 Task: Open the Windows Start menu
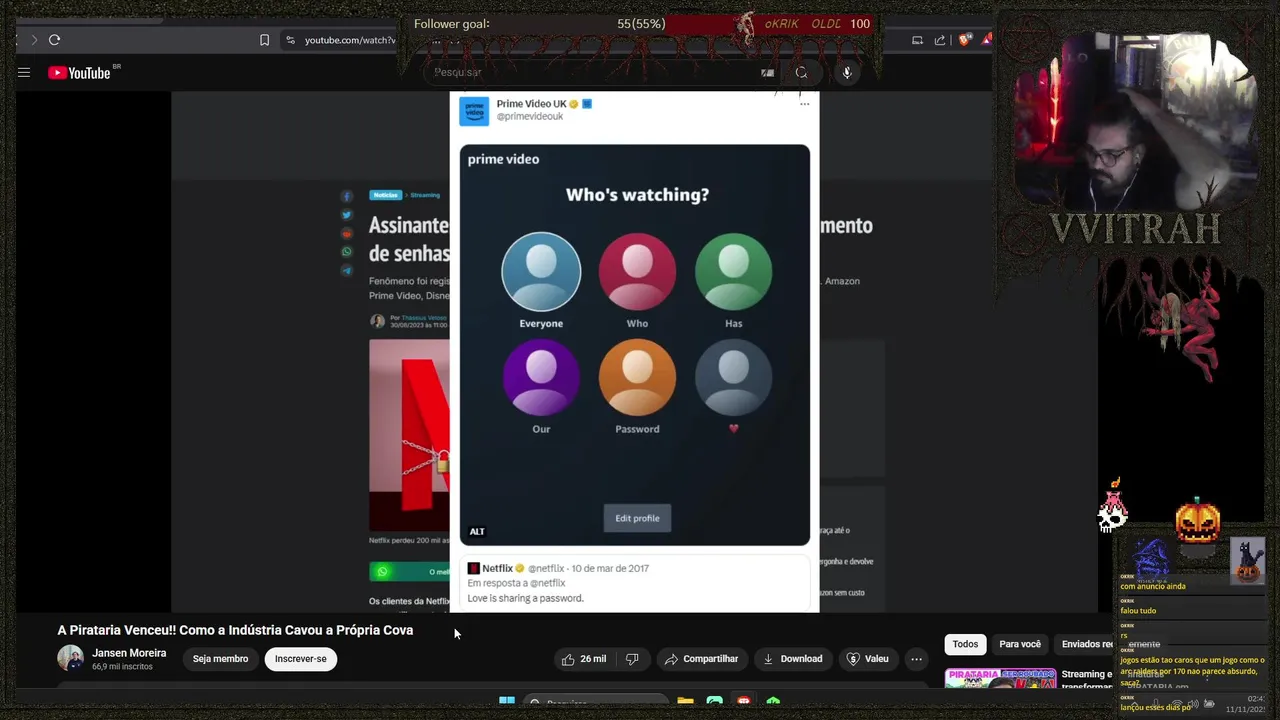507,702
